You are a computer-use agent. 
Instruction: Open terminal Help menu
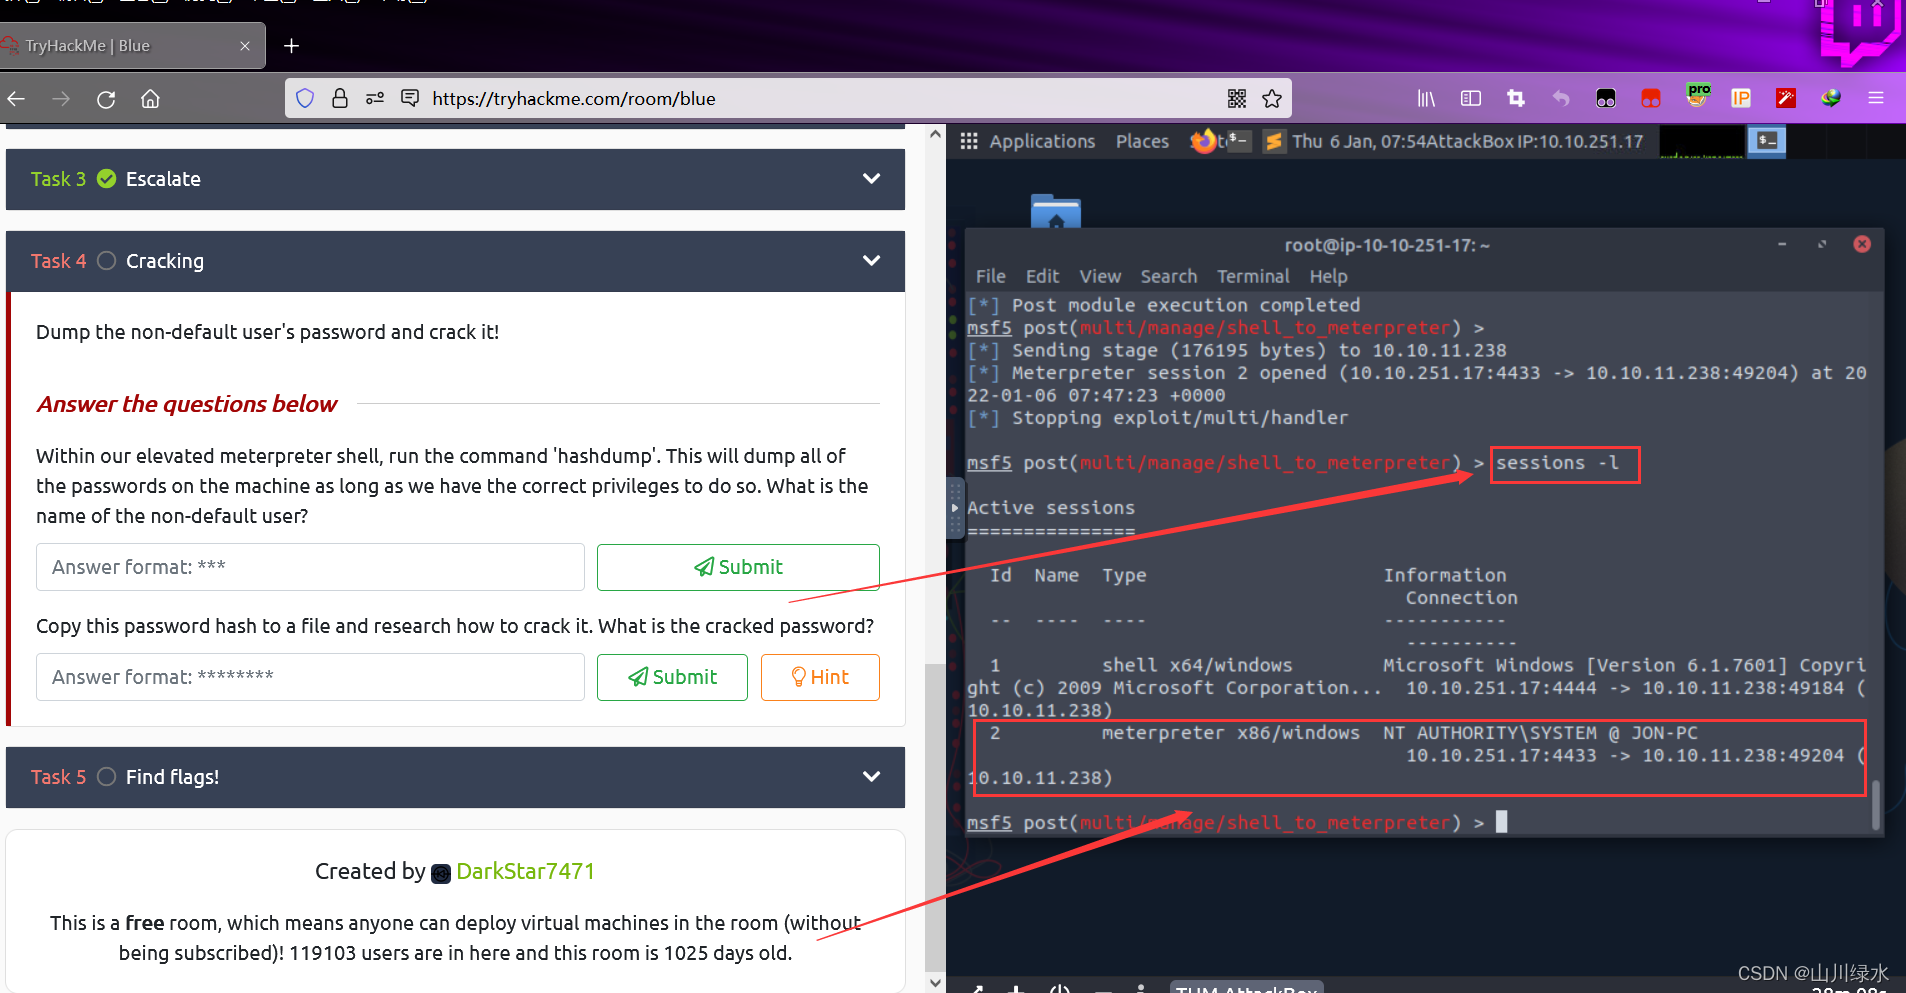point(1329,276)
